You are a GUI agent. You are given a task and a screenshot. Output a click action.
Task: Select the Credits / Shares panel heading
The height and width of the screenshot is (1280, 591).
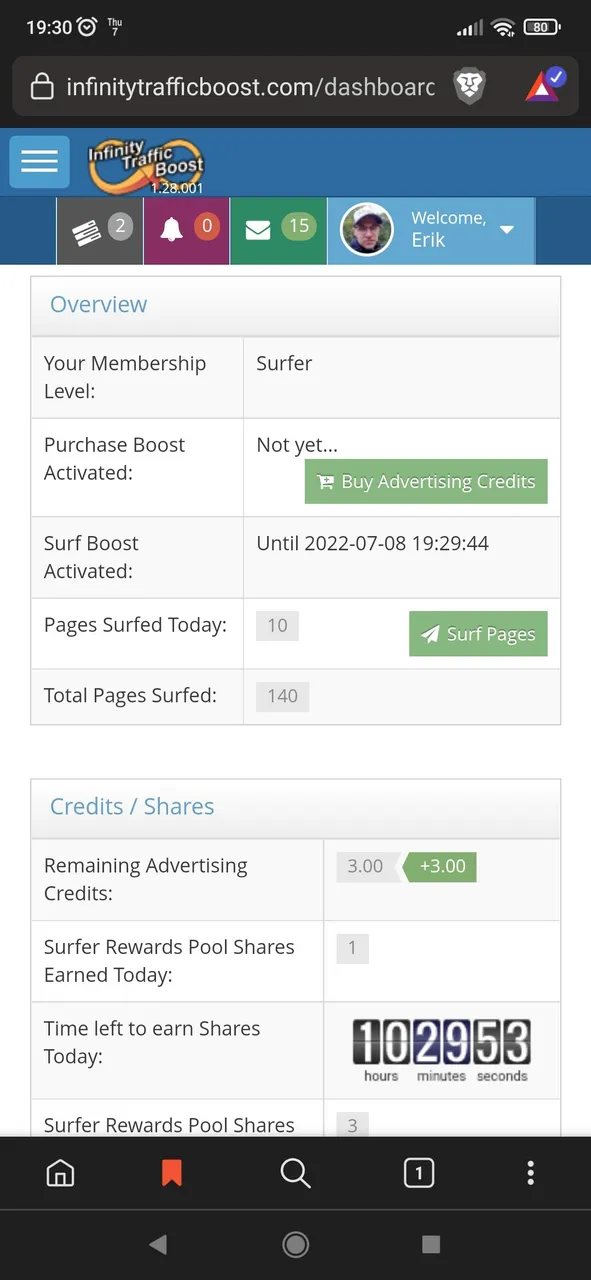[x=132, y=807]
